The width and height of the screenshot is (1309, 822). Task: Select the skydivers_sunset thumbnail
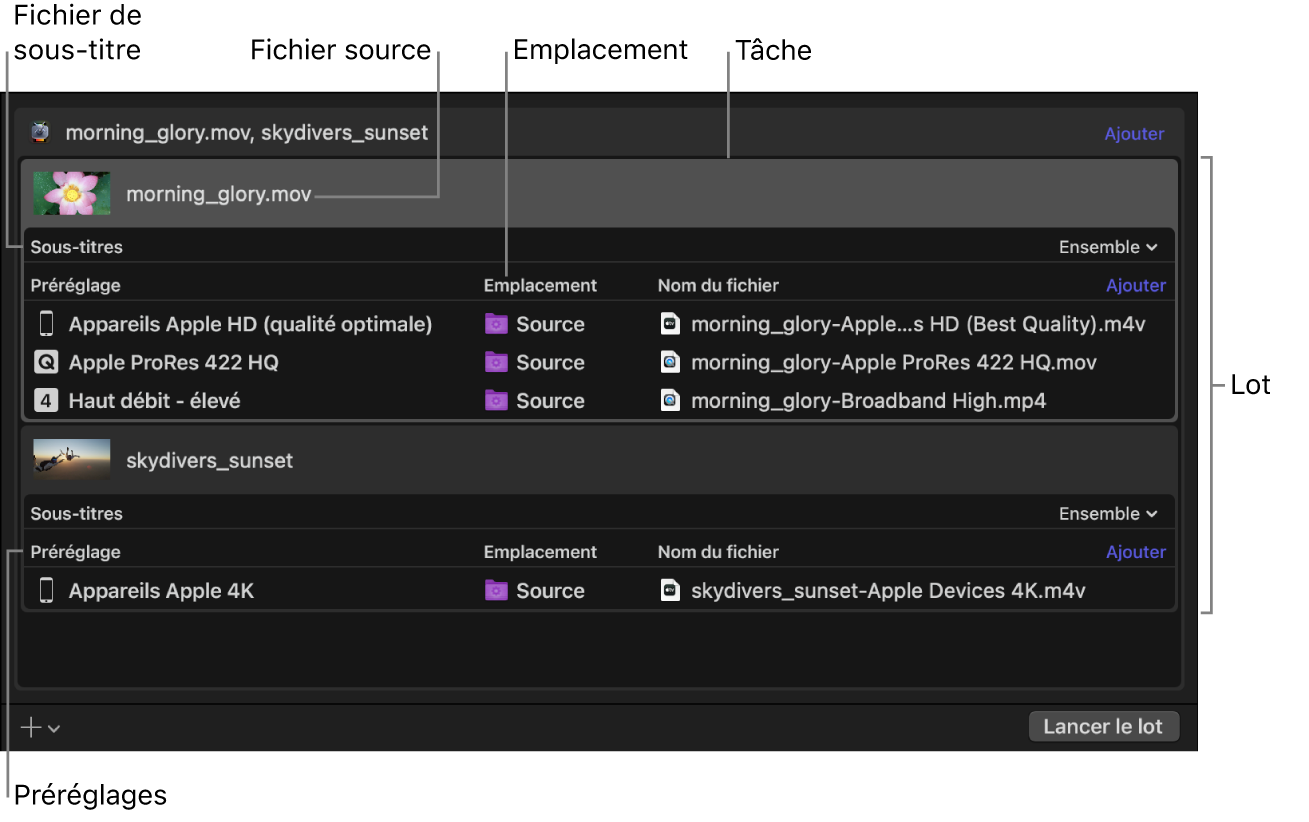pyautogui.click(x=72, y=459)
